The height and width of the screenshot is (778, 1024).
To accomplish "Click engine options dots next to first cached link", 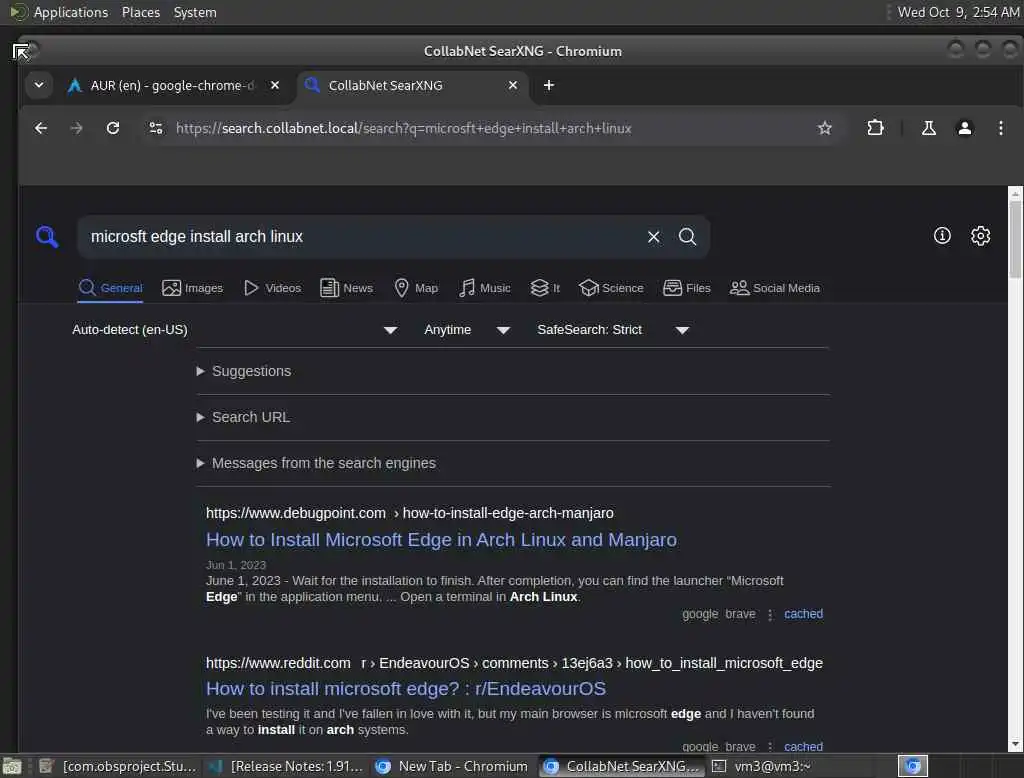I will pyautogui.click(x=770, y=614).
